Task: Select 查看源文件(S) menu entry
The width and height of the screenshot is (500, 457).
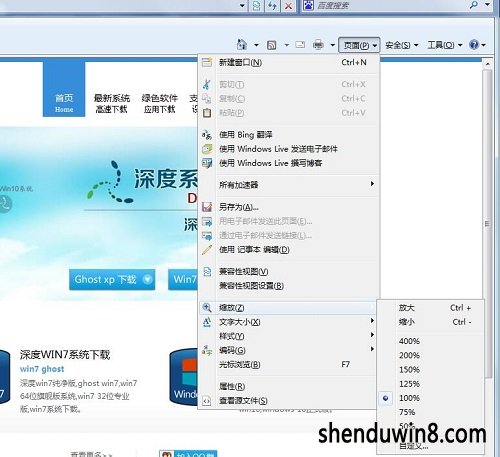Action: pyautogui.click(x=289, y=401)
